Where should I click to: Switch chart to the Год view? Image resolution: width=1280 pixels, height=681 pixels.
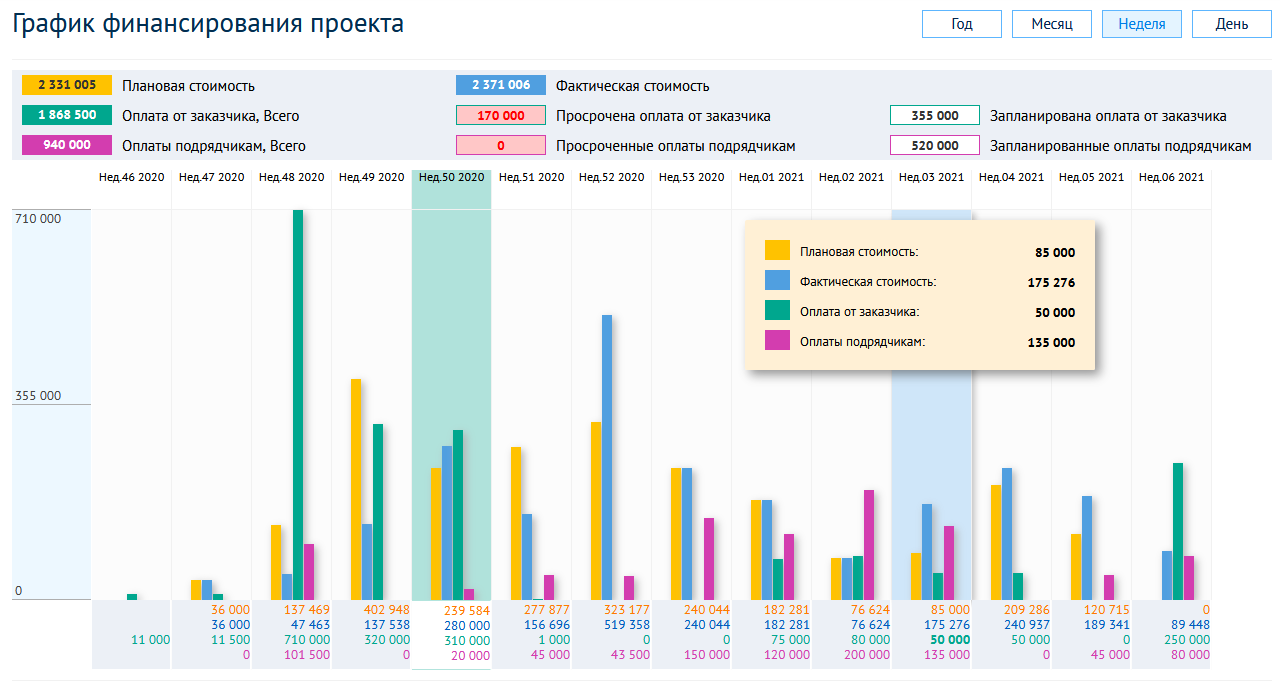[962, 24]
